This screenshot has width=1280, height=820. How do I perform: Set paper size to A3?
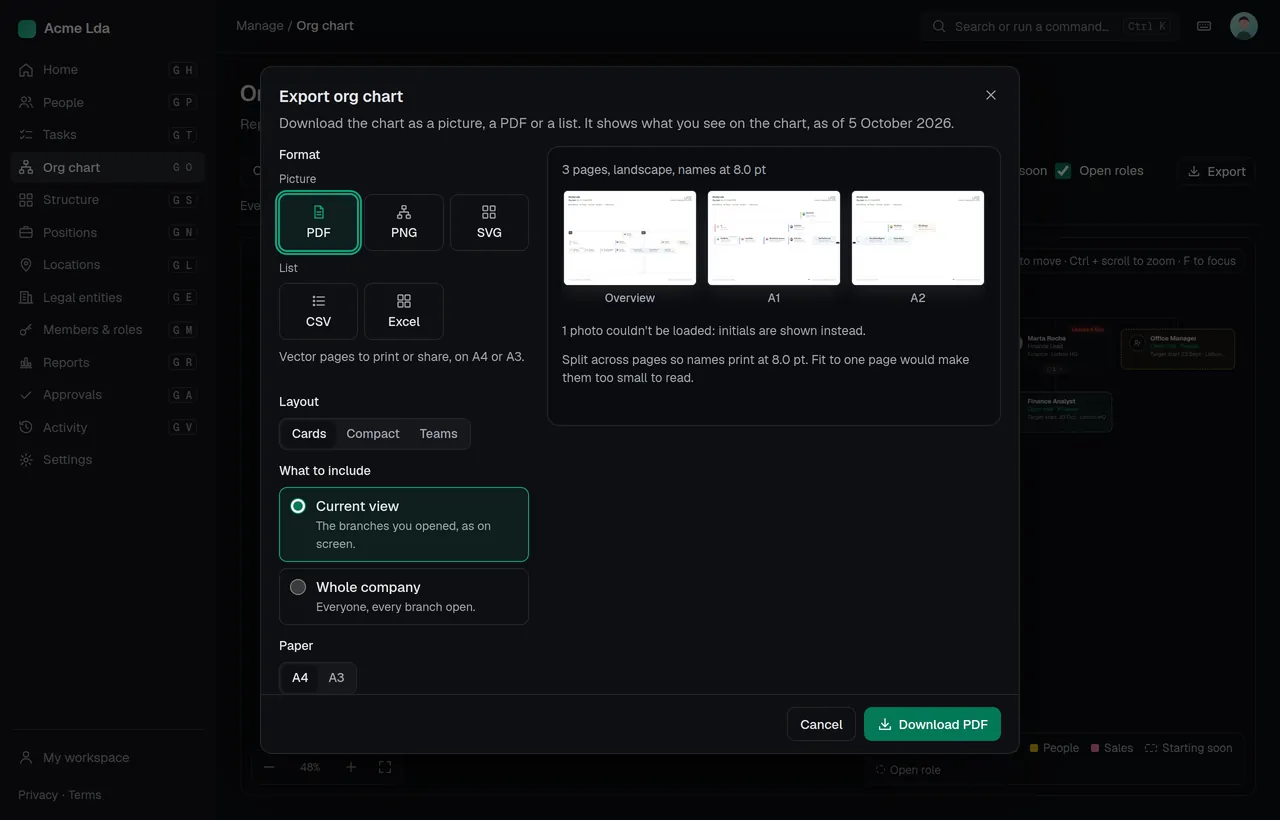tap(336, 678)
